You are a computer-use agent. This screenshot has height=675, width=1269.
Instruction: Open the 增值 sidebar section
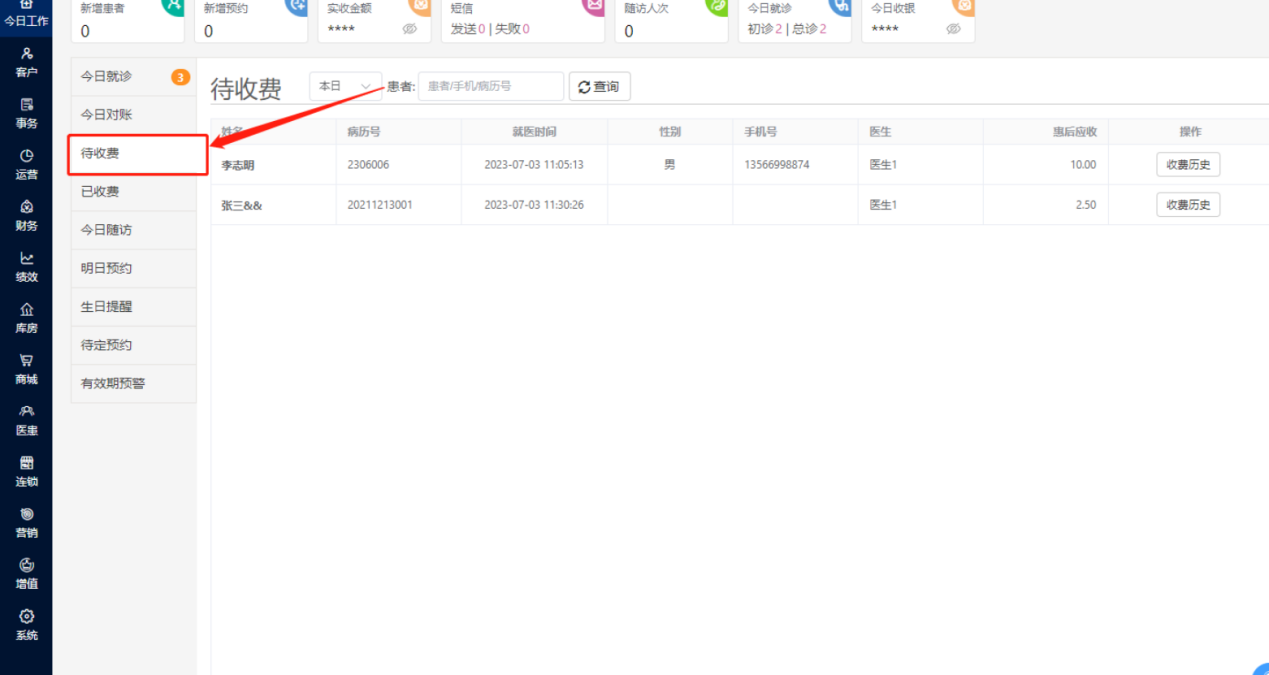[x=26, y=573]
